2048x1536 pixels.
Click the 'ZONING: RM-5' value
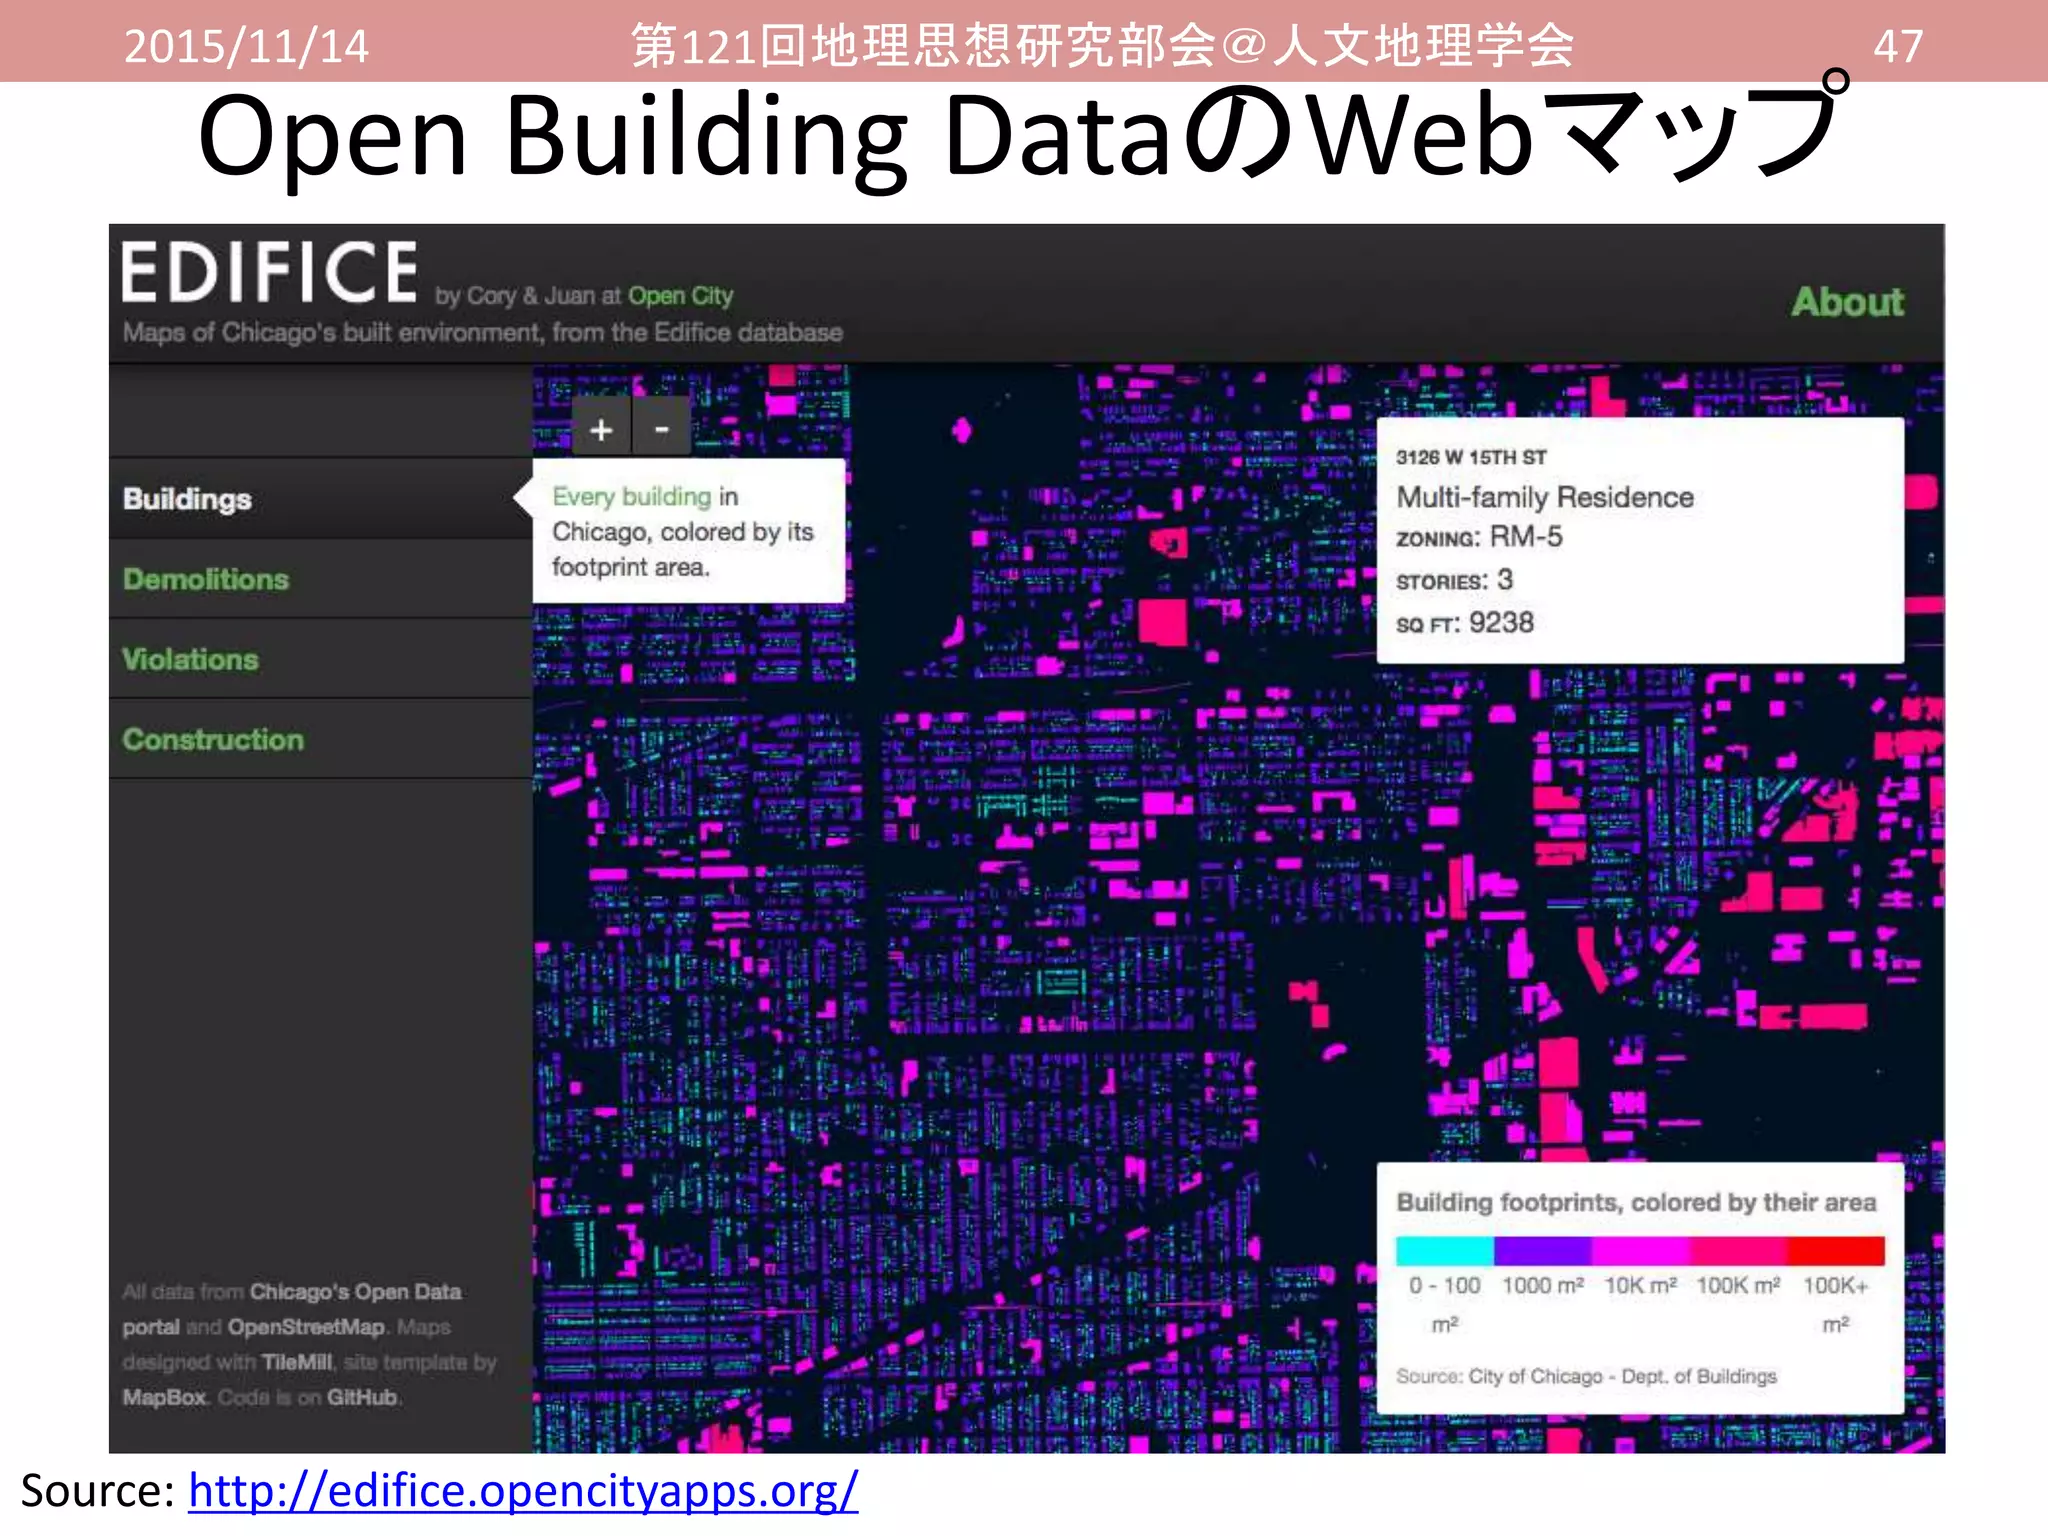tap(1479, 537)
